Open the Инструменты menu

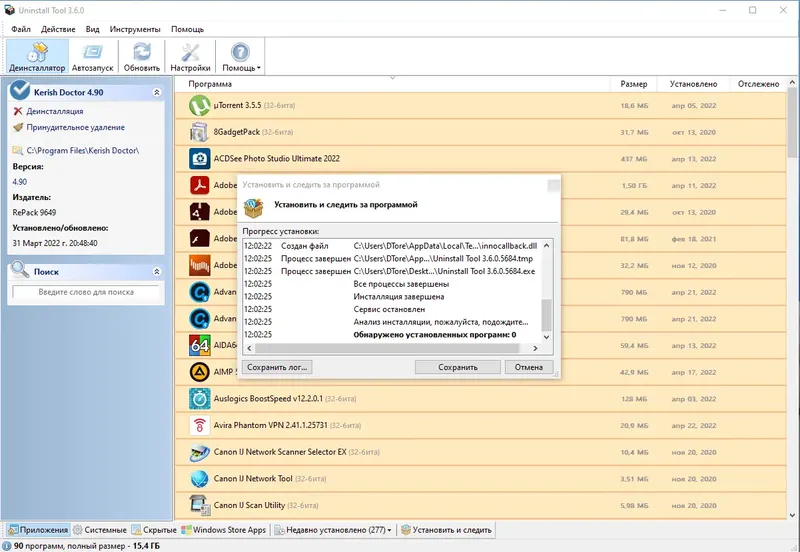point(135,29)
